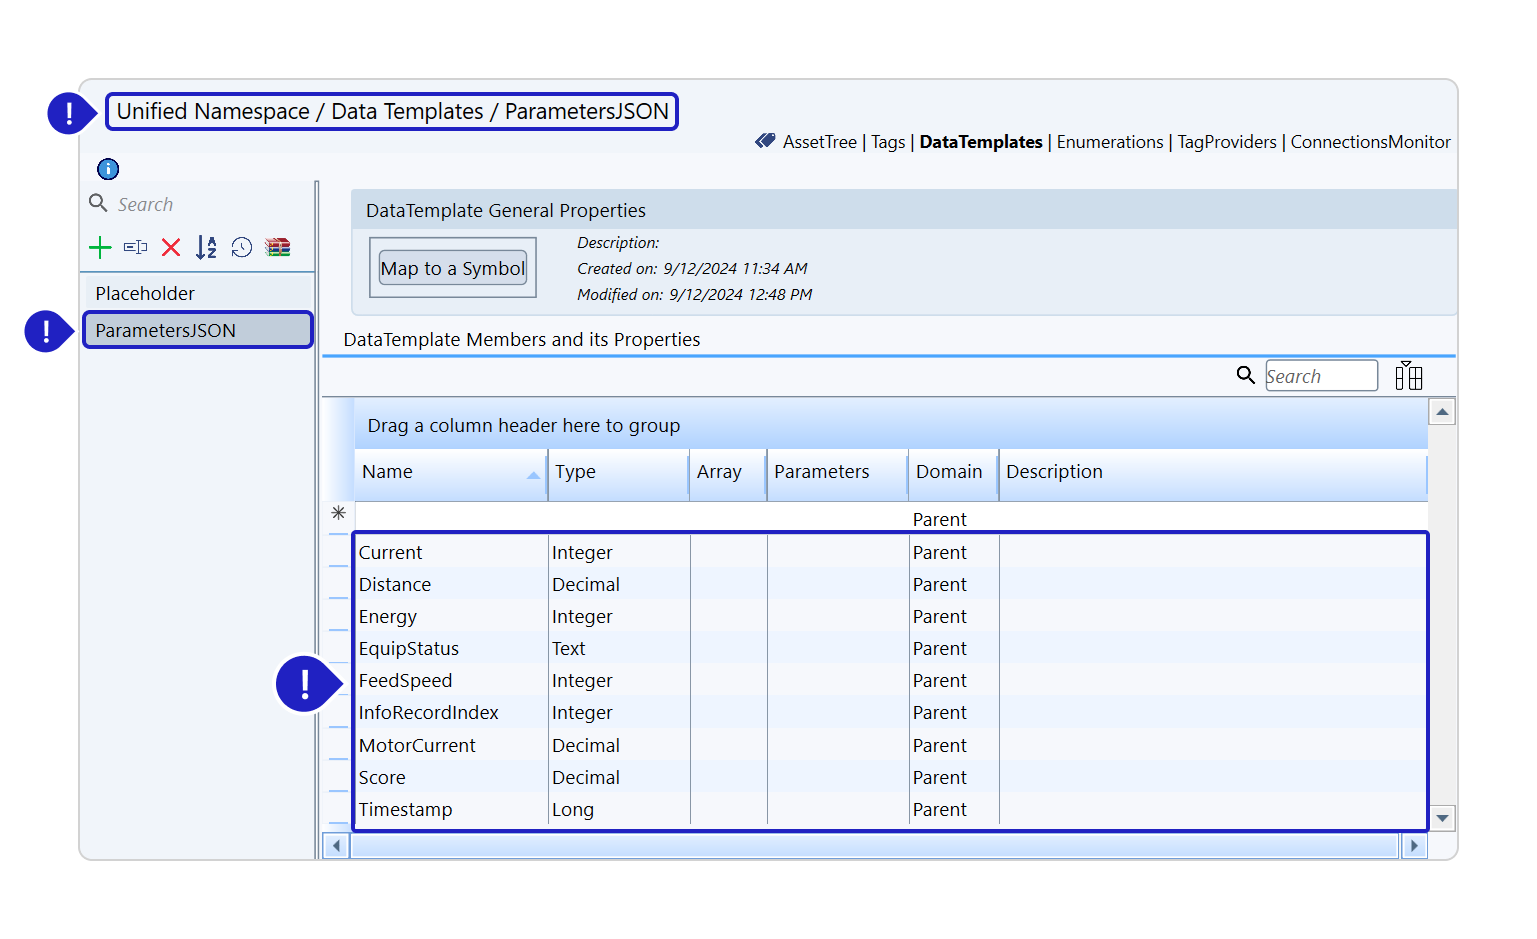
Task: Delete the selected template with red X
Action: coord(171,247)
